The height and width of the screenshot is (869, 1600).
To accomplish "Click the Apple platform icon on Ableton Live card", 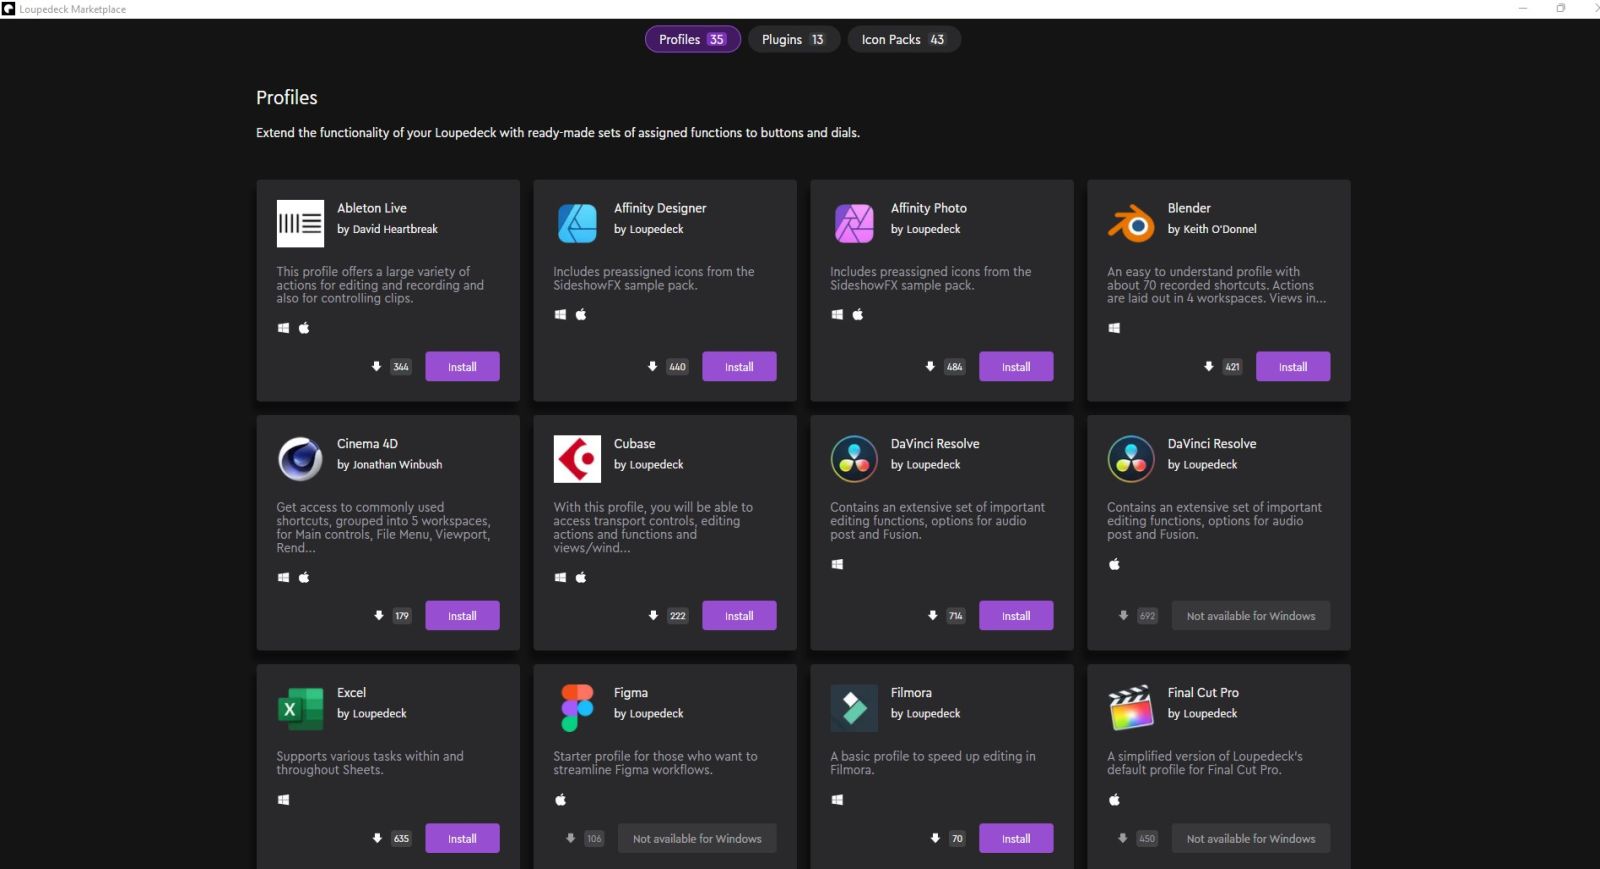I will tap(304, 328).
